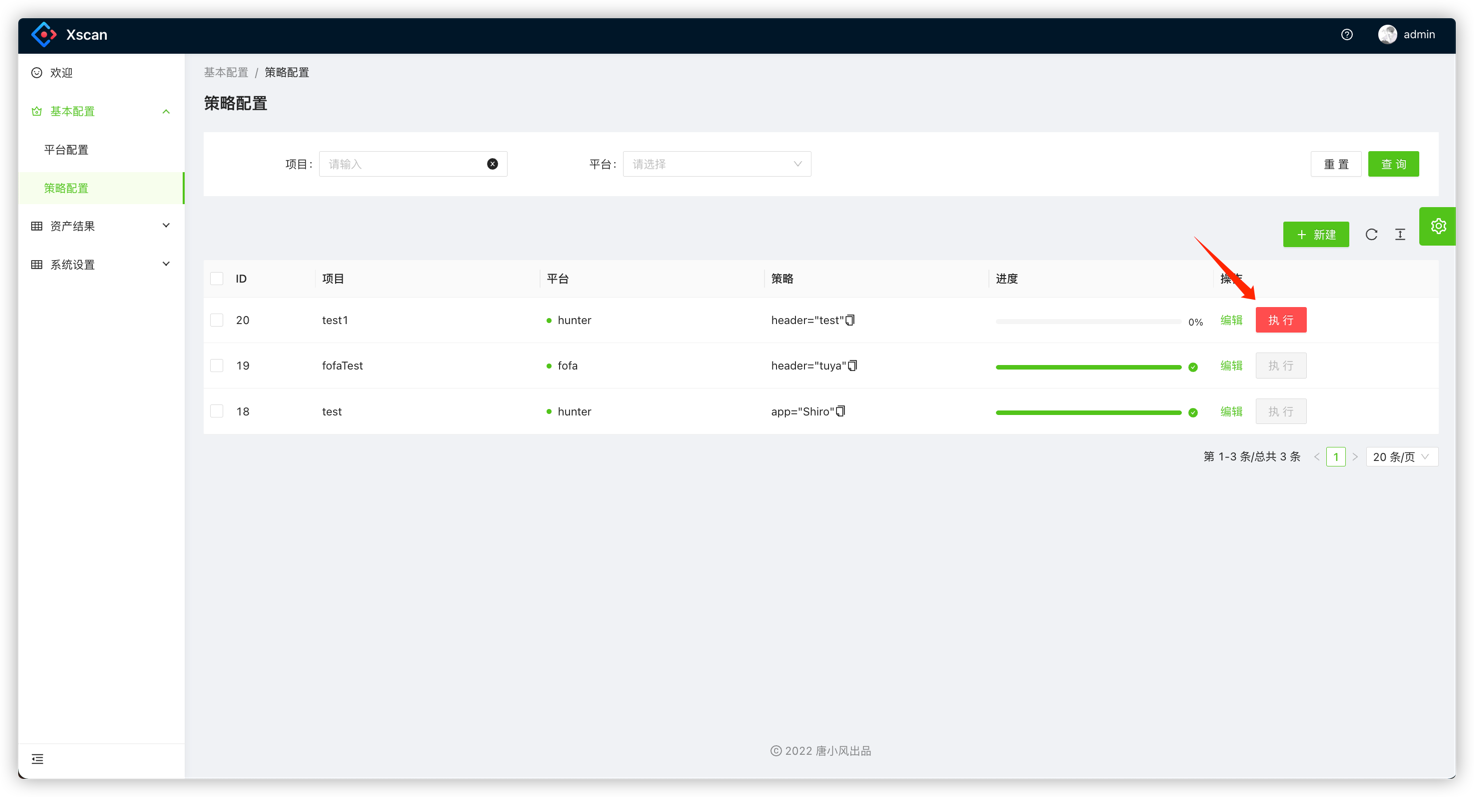The width and height of the screenshot is (1474, 797).
Task: Click the Xscan logo icon
Action: point(44,34)
